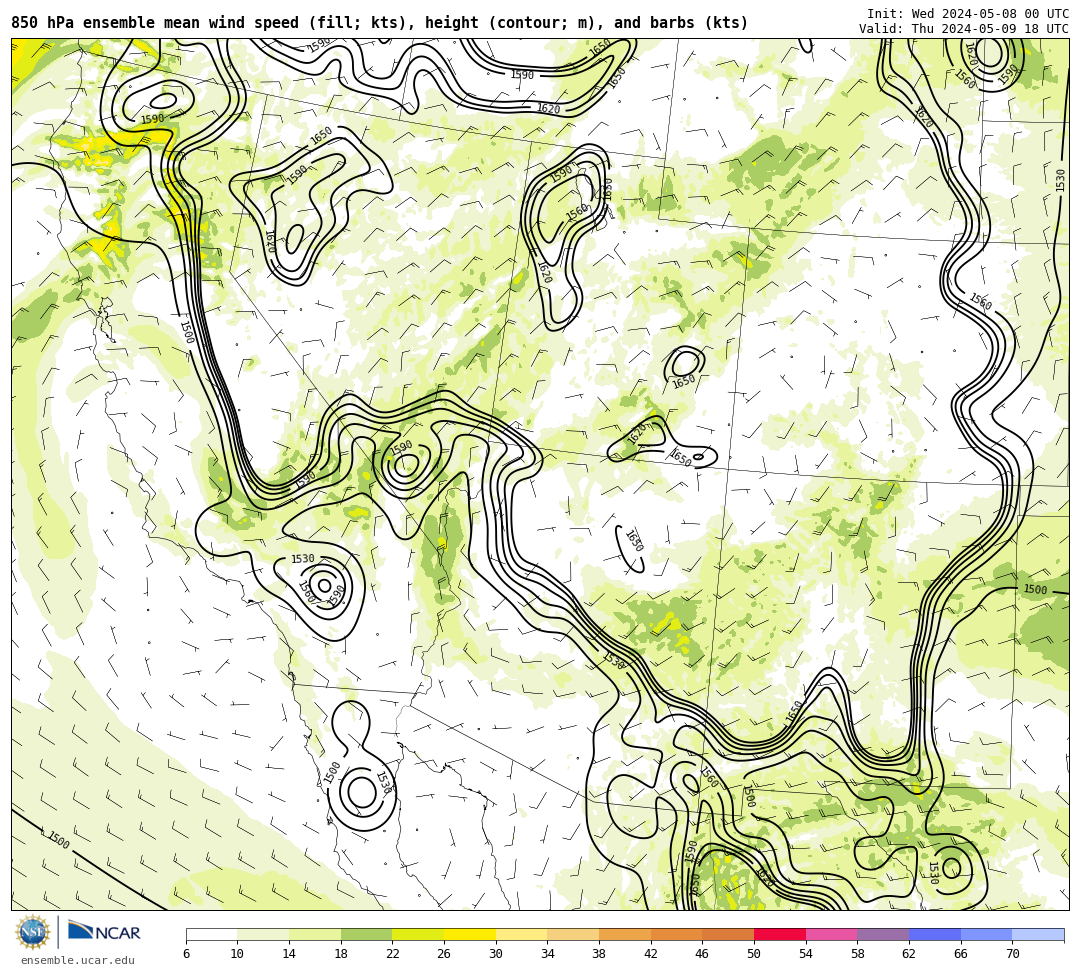Pick the red 50–54 kts colorbar segment
Viewport: 1080px width, 973px height.
pyautogui.click(x=780, y=934)
